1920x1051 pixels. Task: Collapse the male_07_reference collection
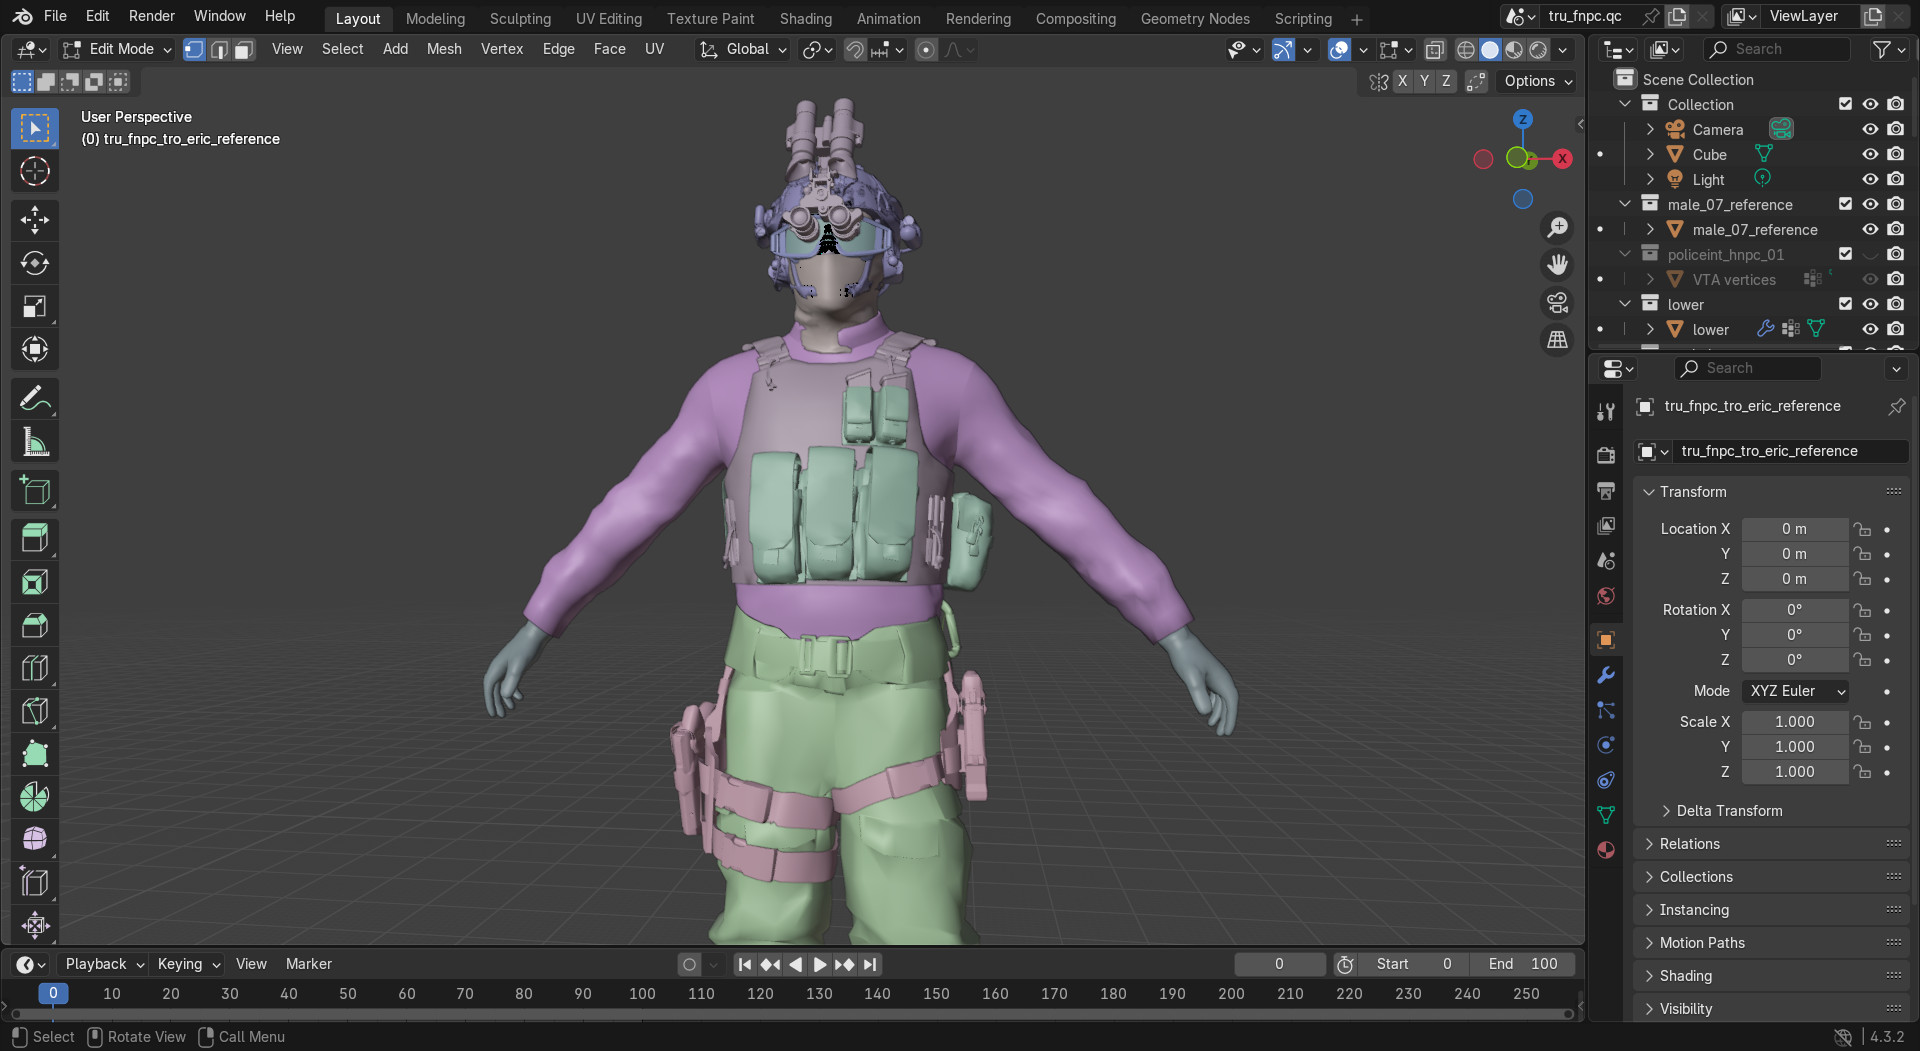1625,204
